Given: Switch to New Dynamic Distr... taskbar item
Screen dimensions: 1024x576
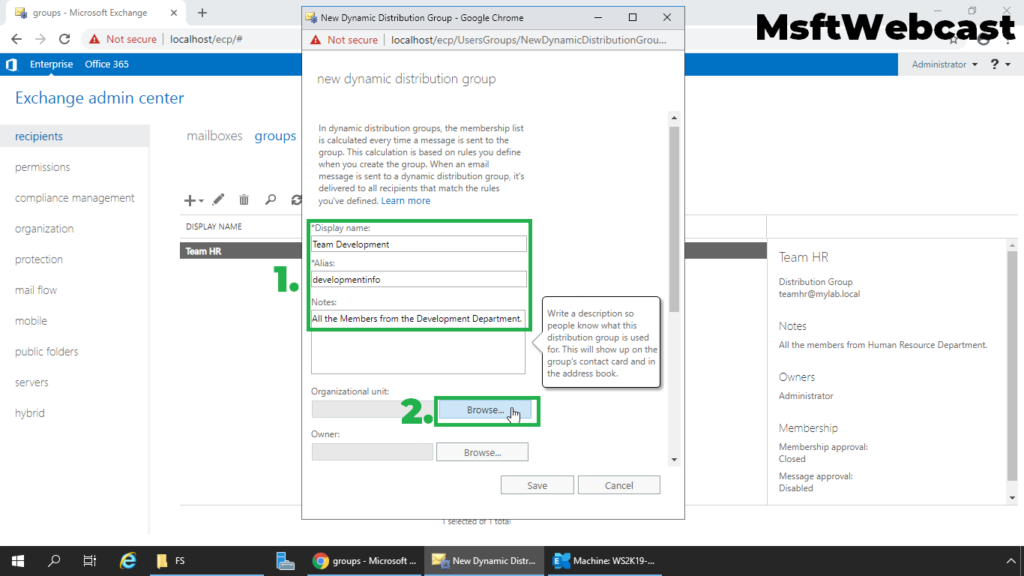Looking at the screenshot, I should 484,560.
